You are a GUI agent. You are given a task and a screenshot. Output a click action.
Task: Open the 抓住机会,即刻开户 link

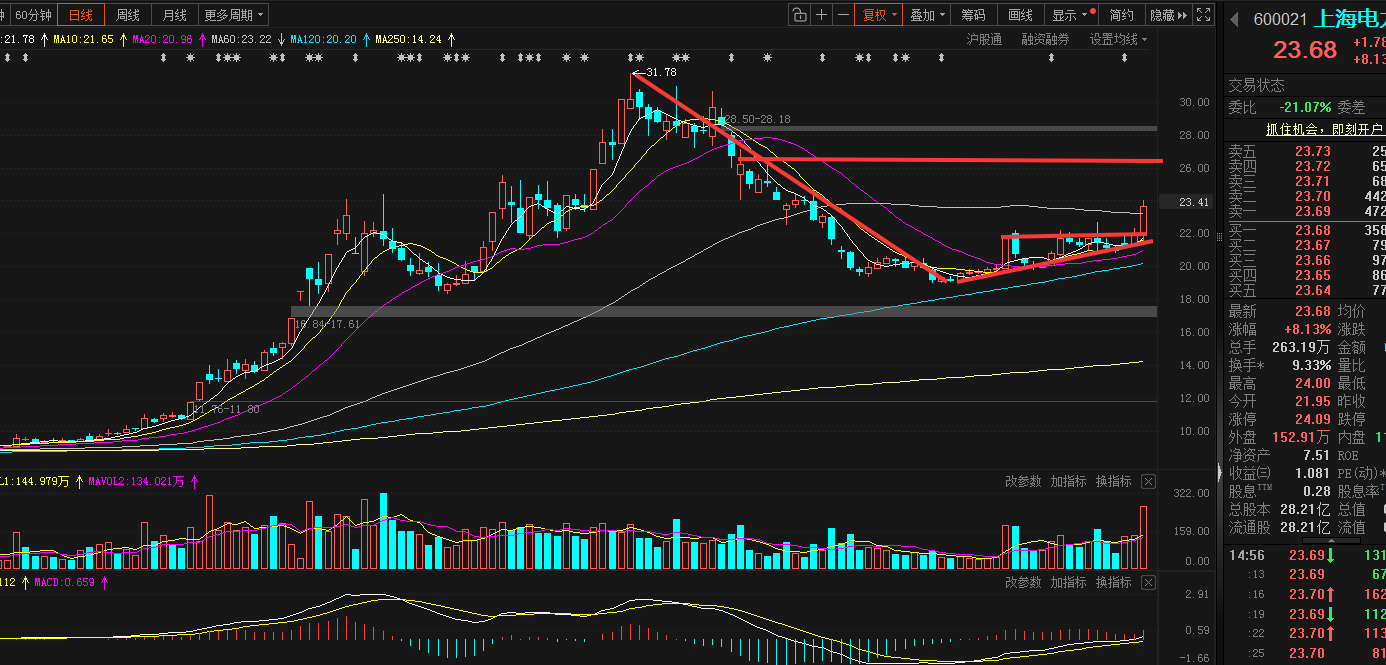click(1324, 129)
